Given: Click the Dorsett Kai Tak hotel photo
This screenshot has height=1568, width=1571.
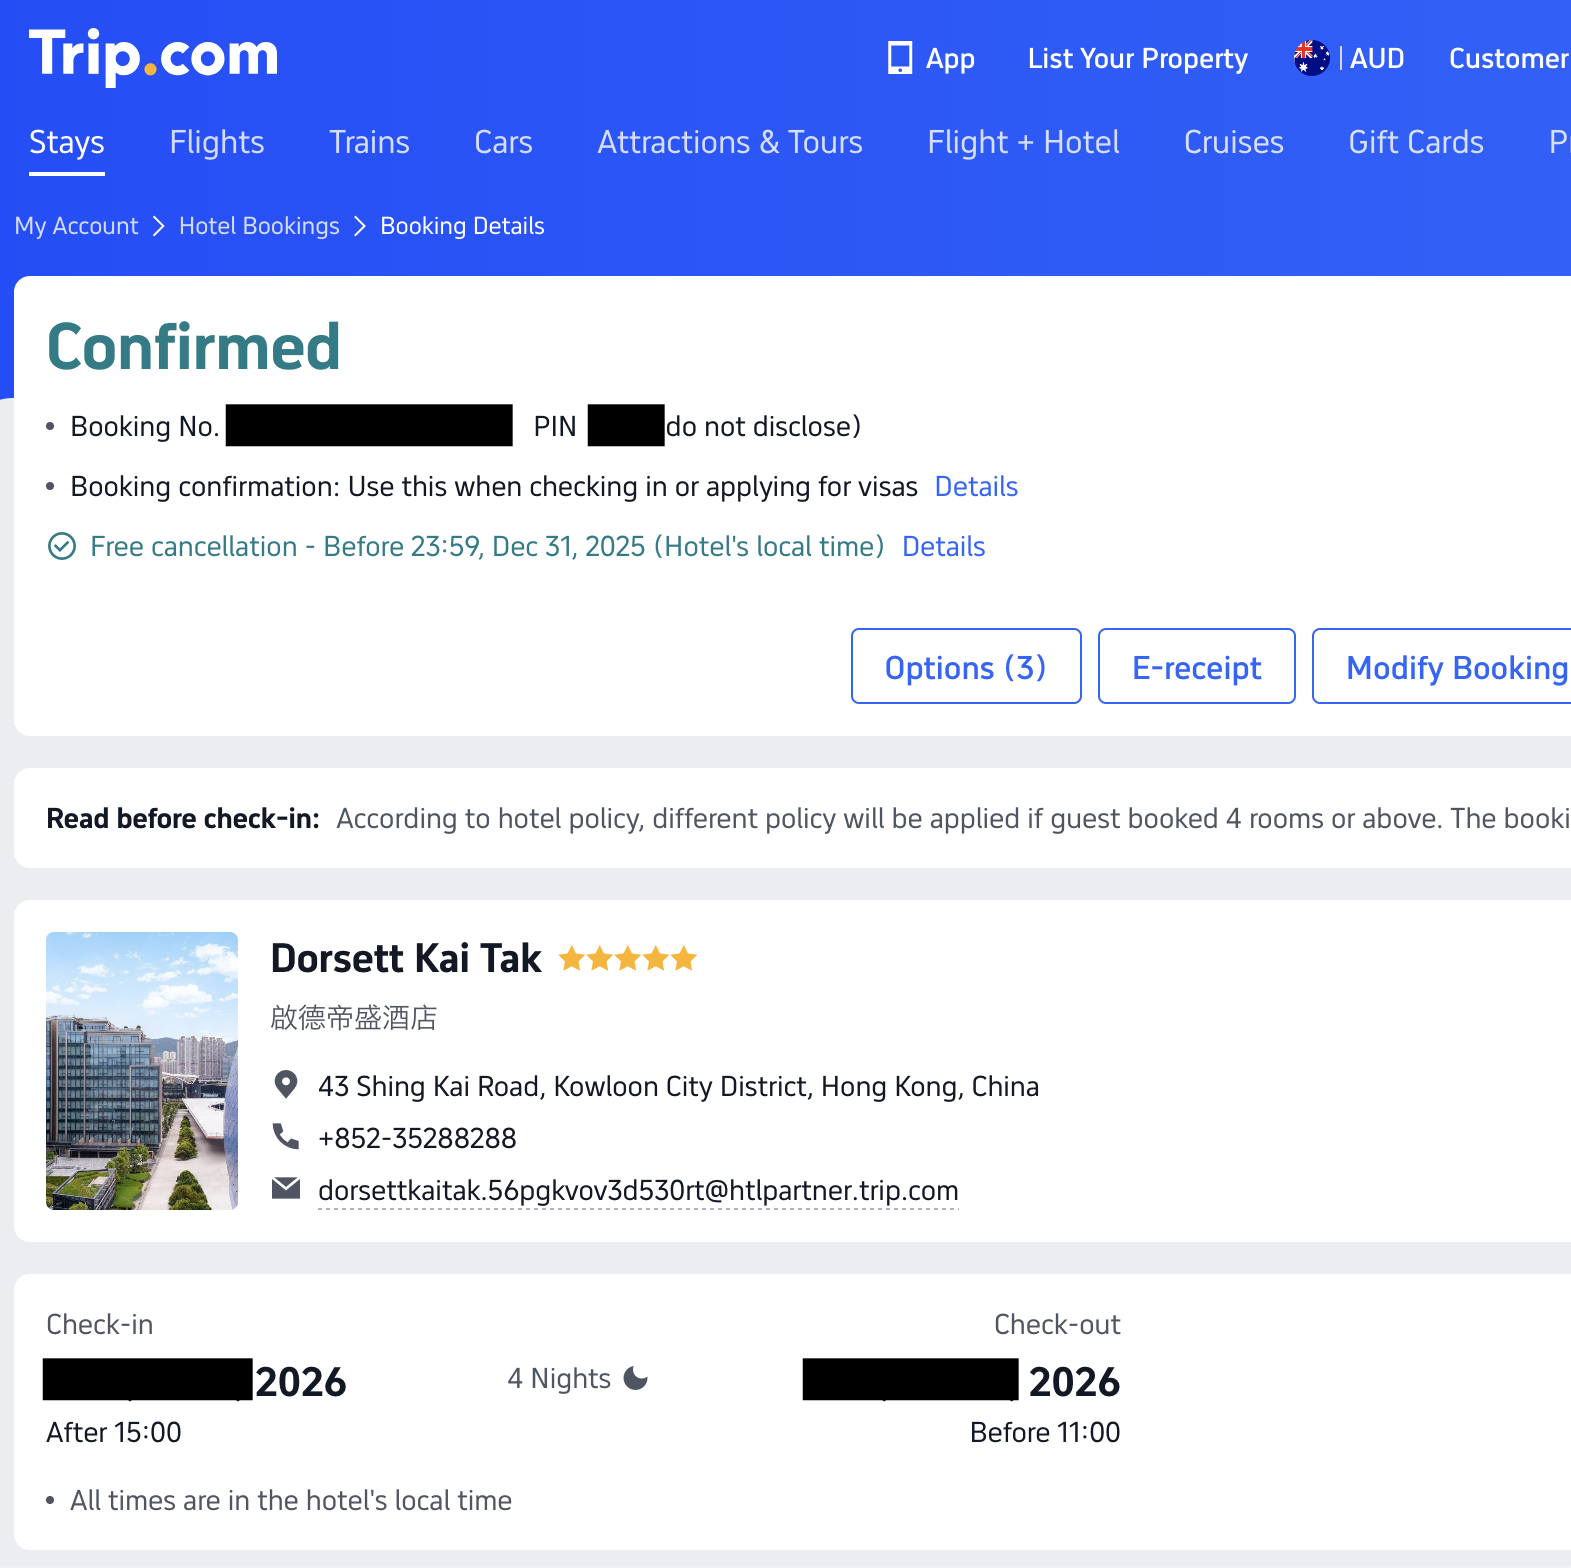Looking at the screenshot, I should [142, 1072].
